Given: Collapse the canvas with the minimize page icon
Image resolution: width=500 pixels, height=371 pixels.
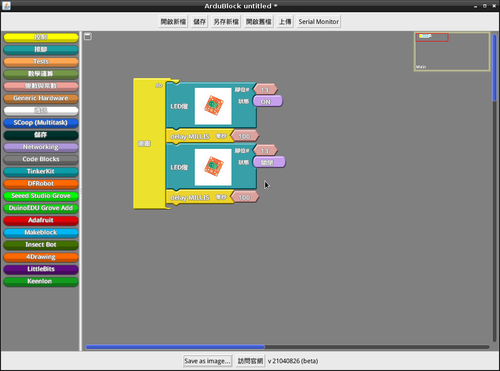Looking at the screenshot, I should click(88, 36).
